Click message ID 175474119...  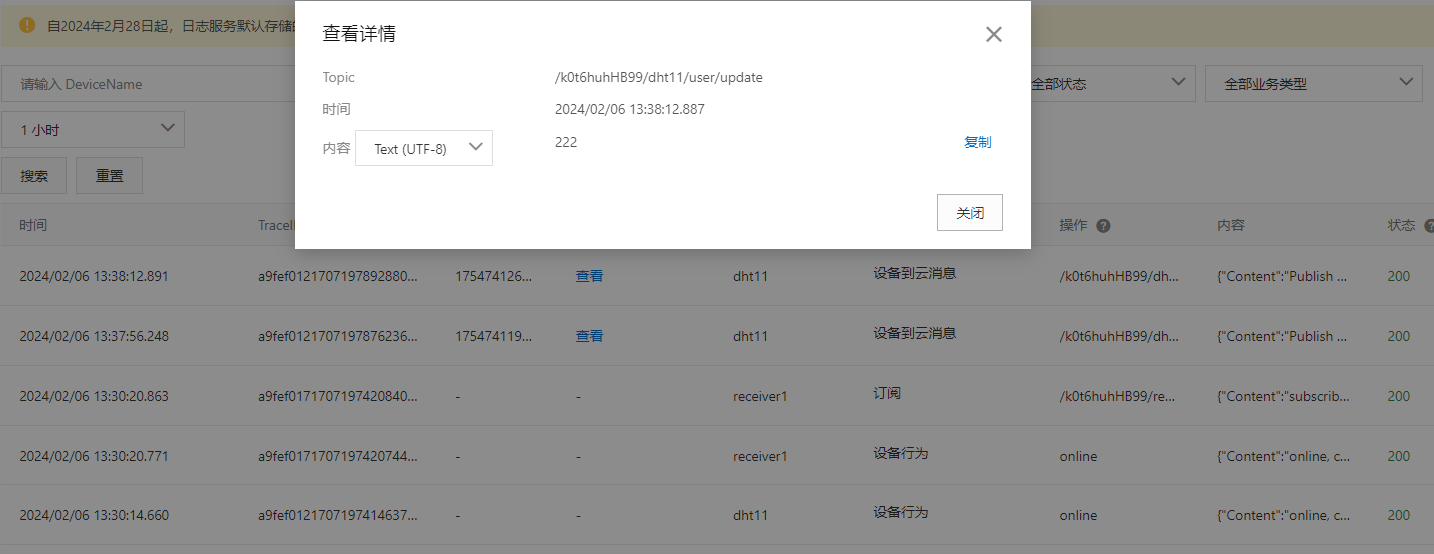(494, 336)
